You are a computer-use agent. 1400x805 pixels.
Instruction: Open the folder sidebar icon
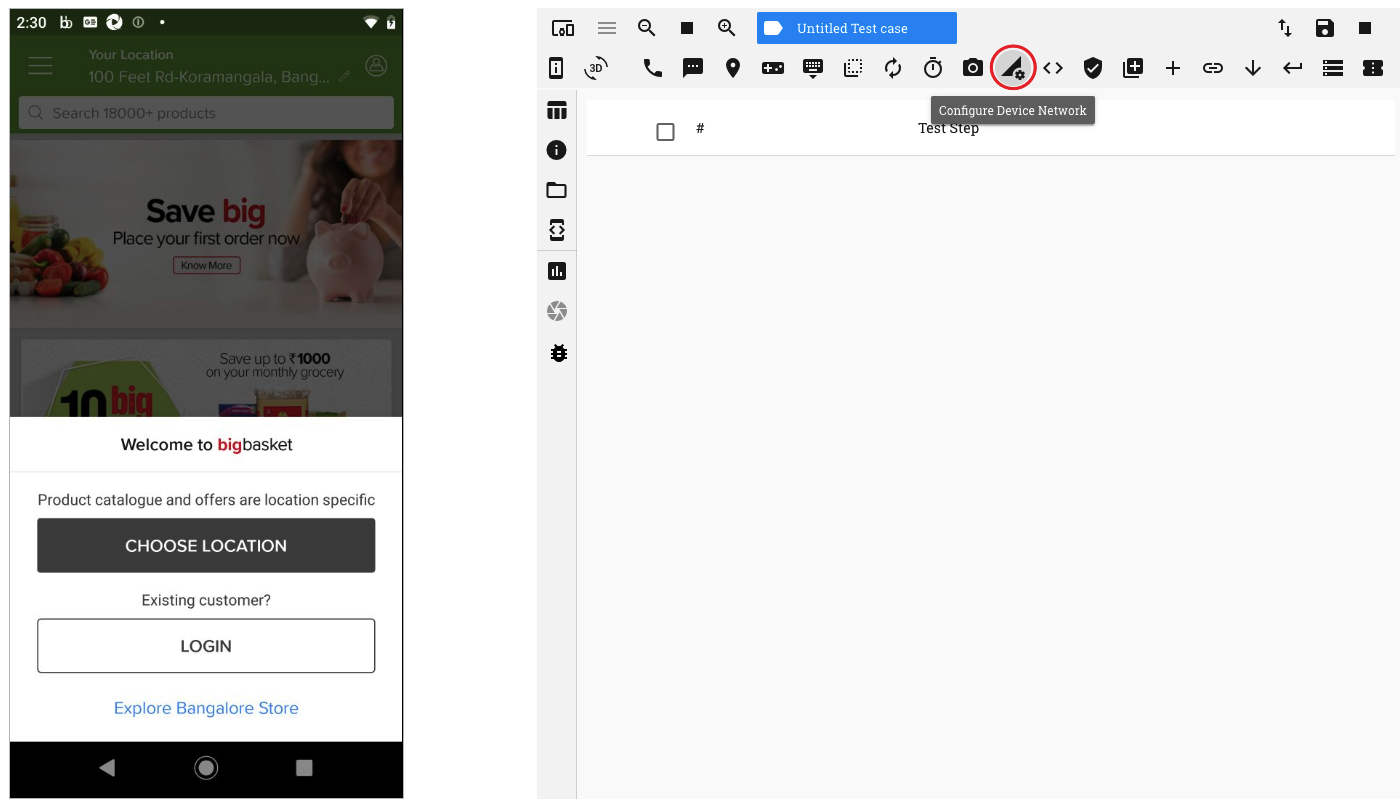557,190
